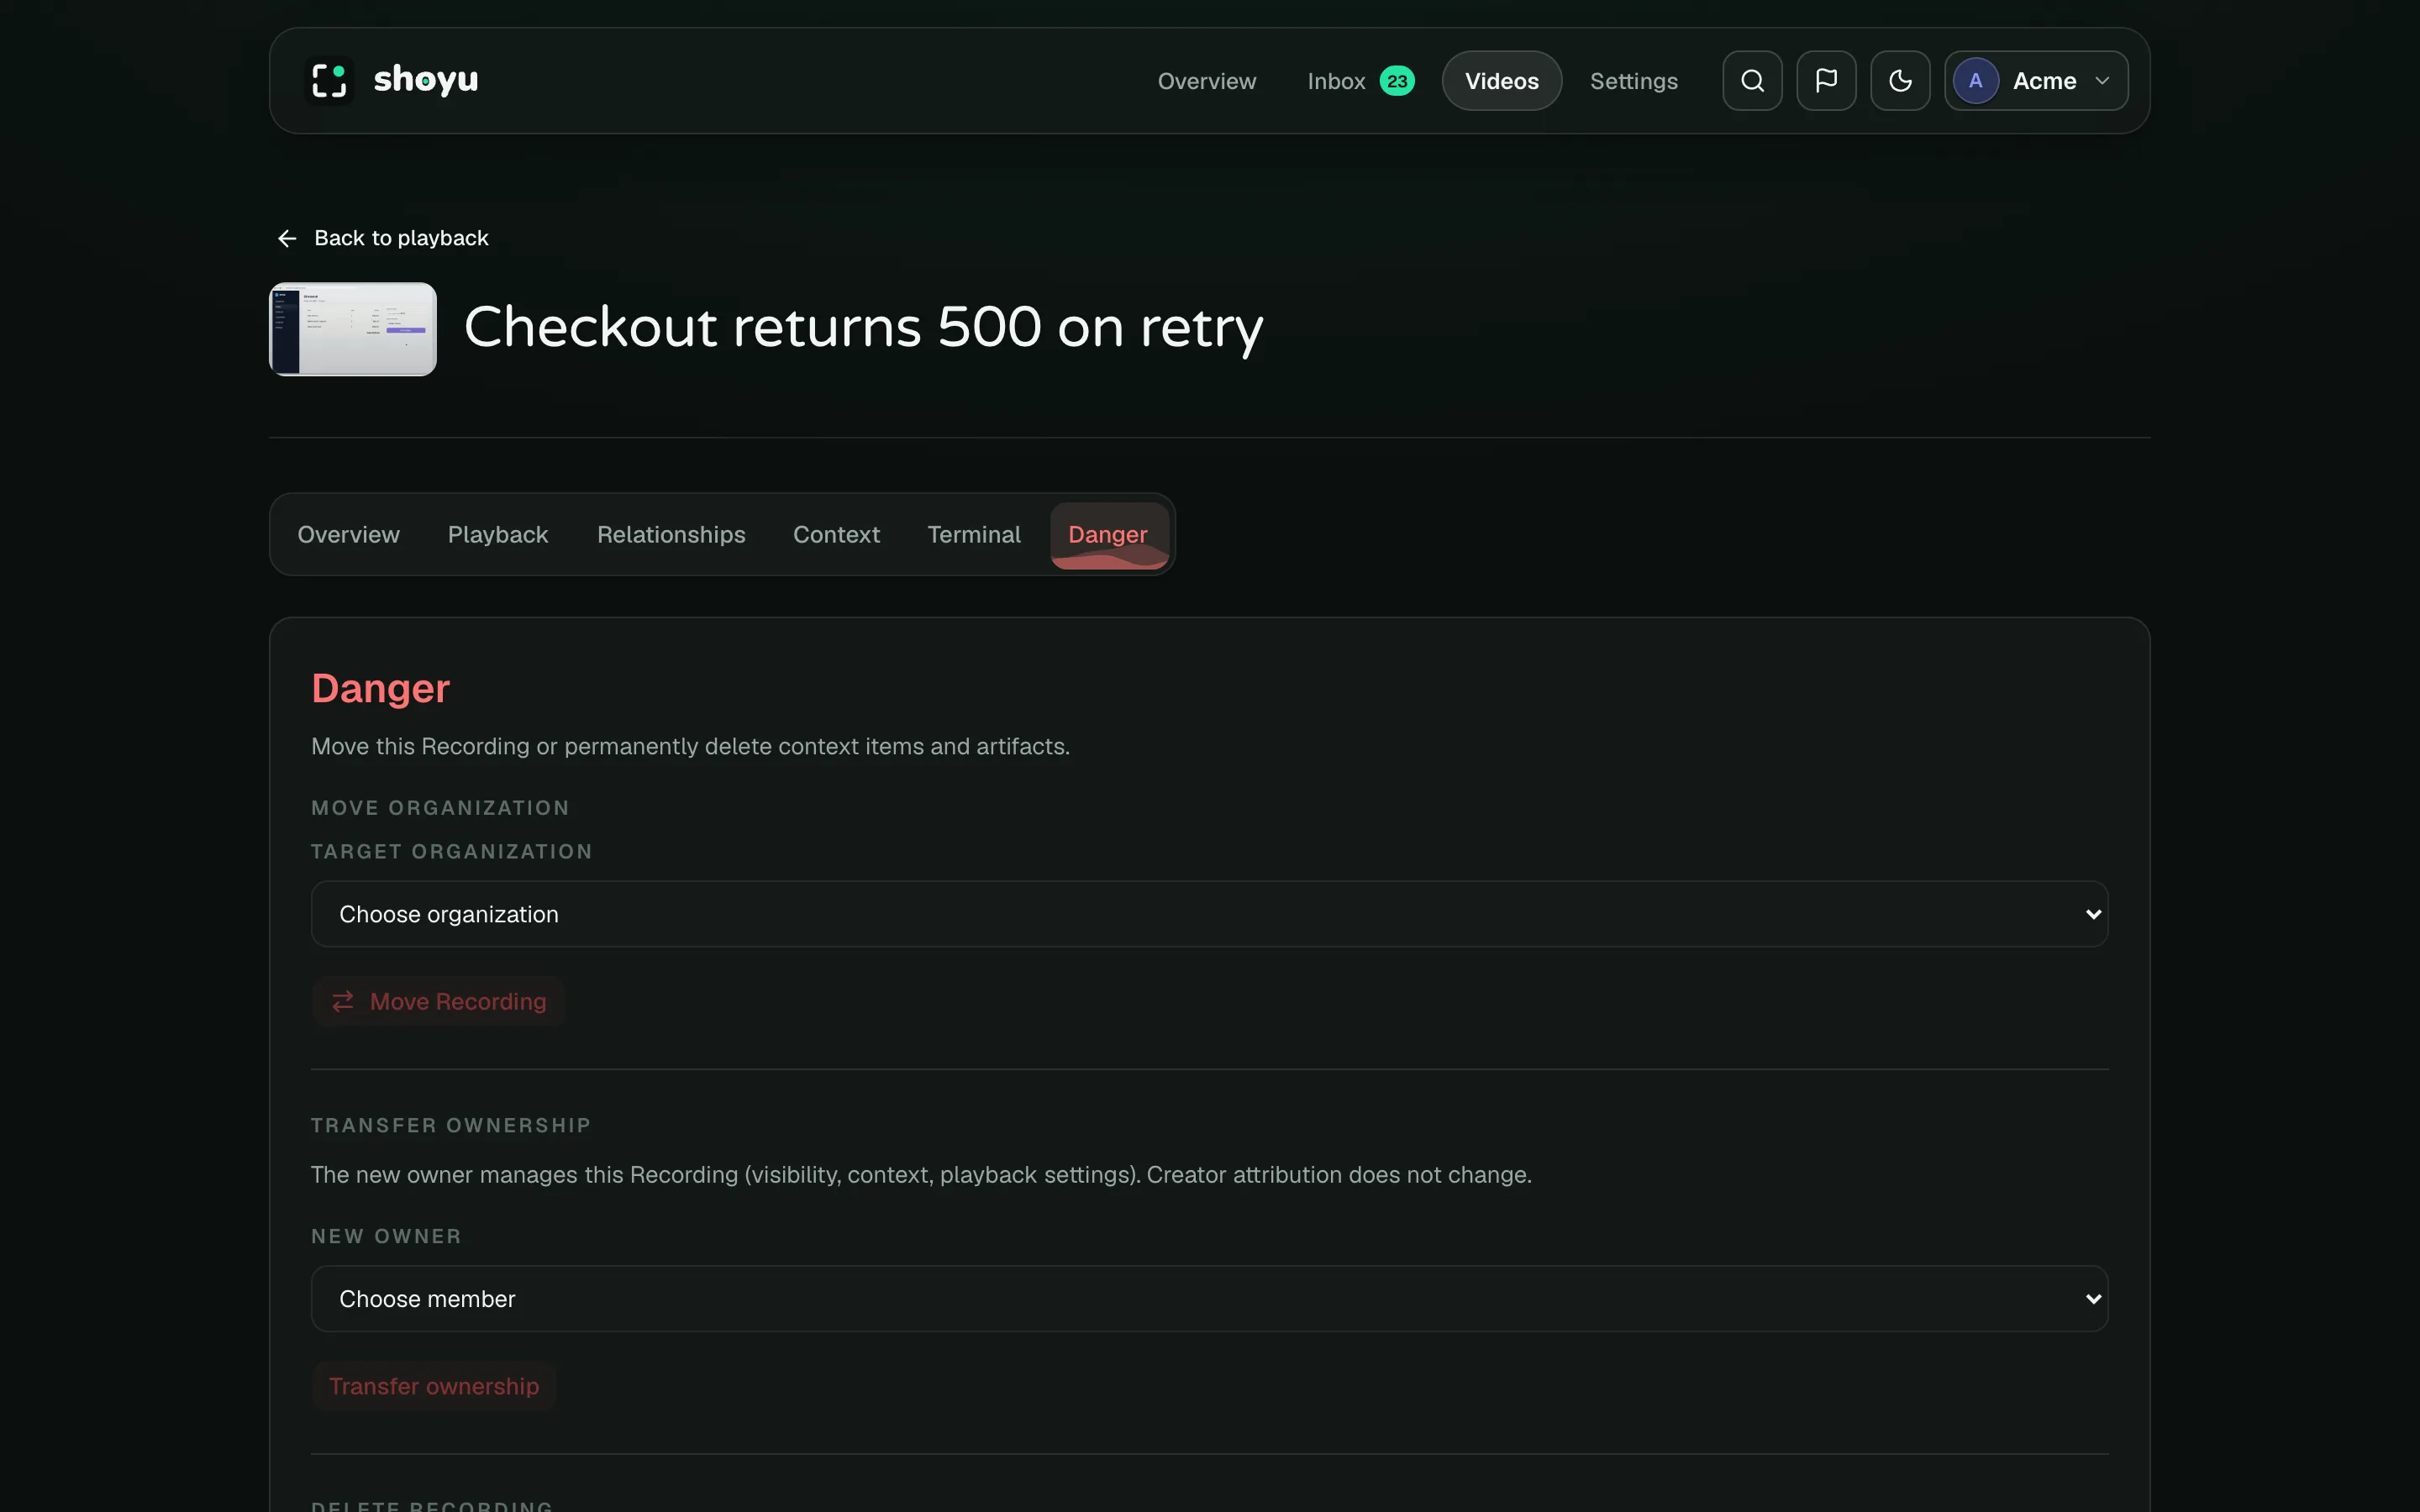Click the Transfer ownership button
The image size is (2420, 1512).
point(434,1386)
